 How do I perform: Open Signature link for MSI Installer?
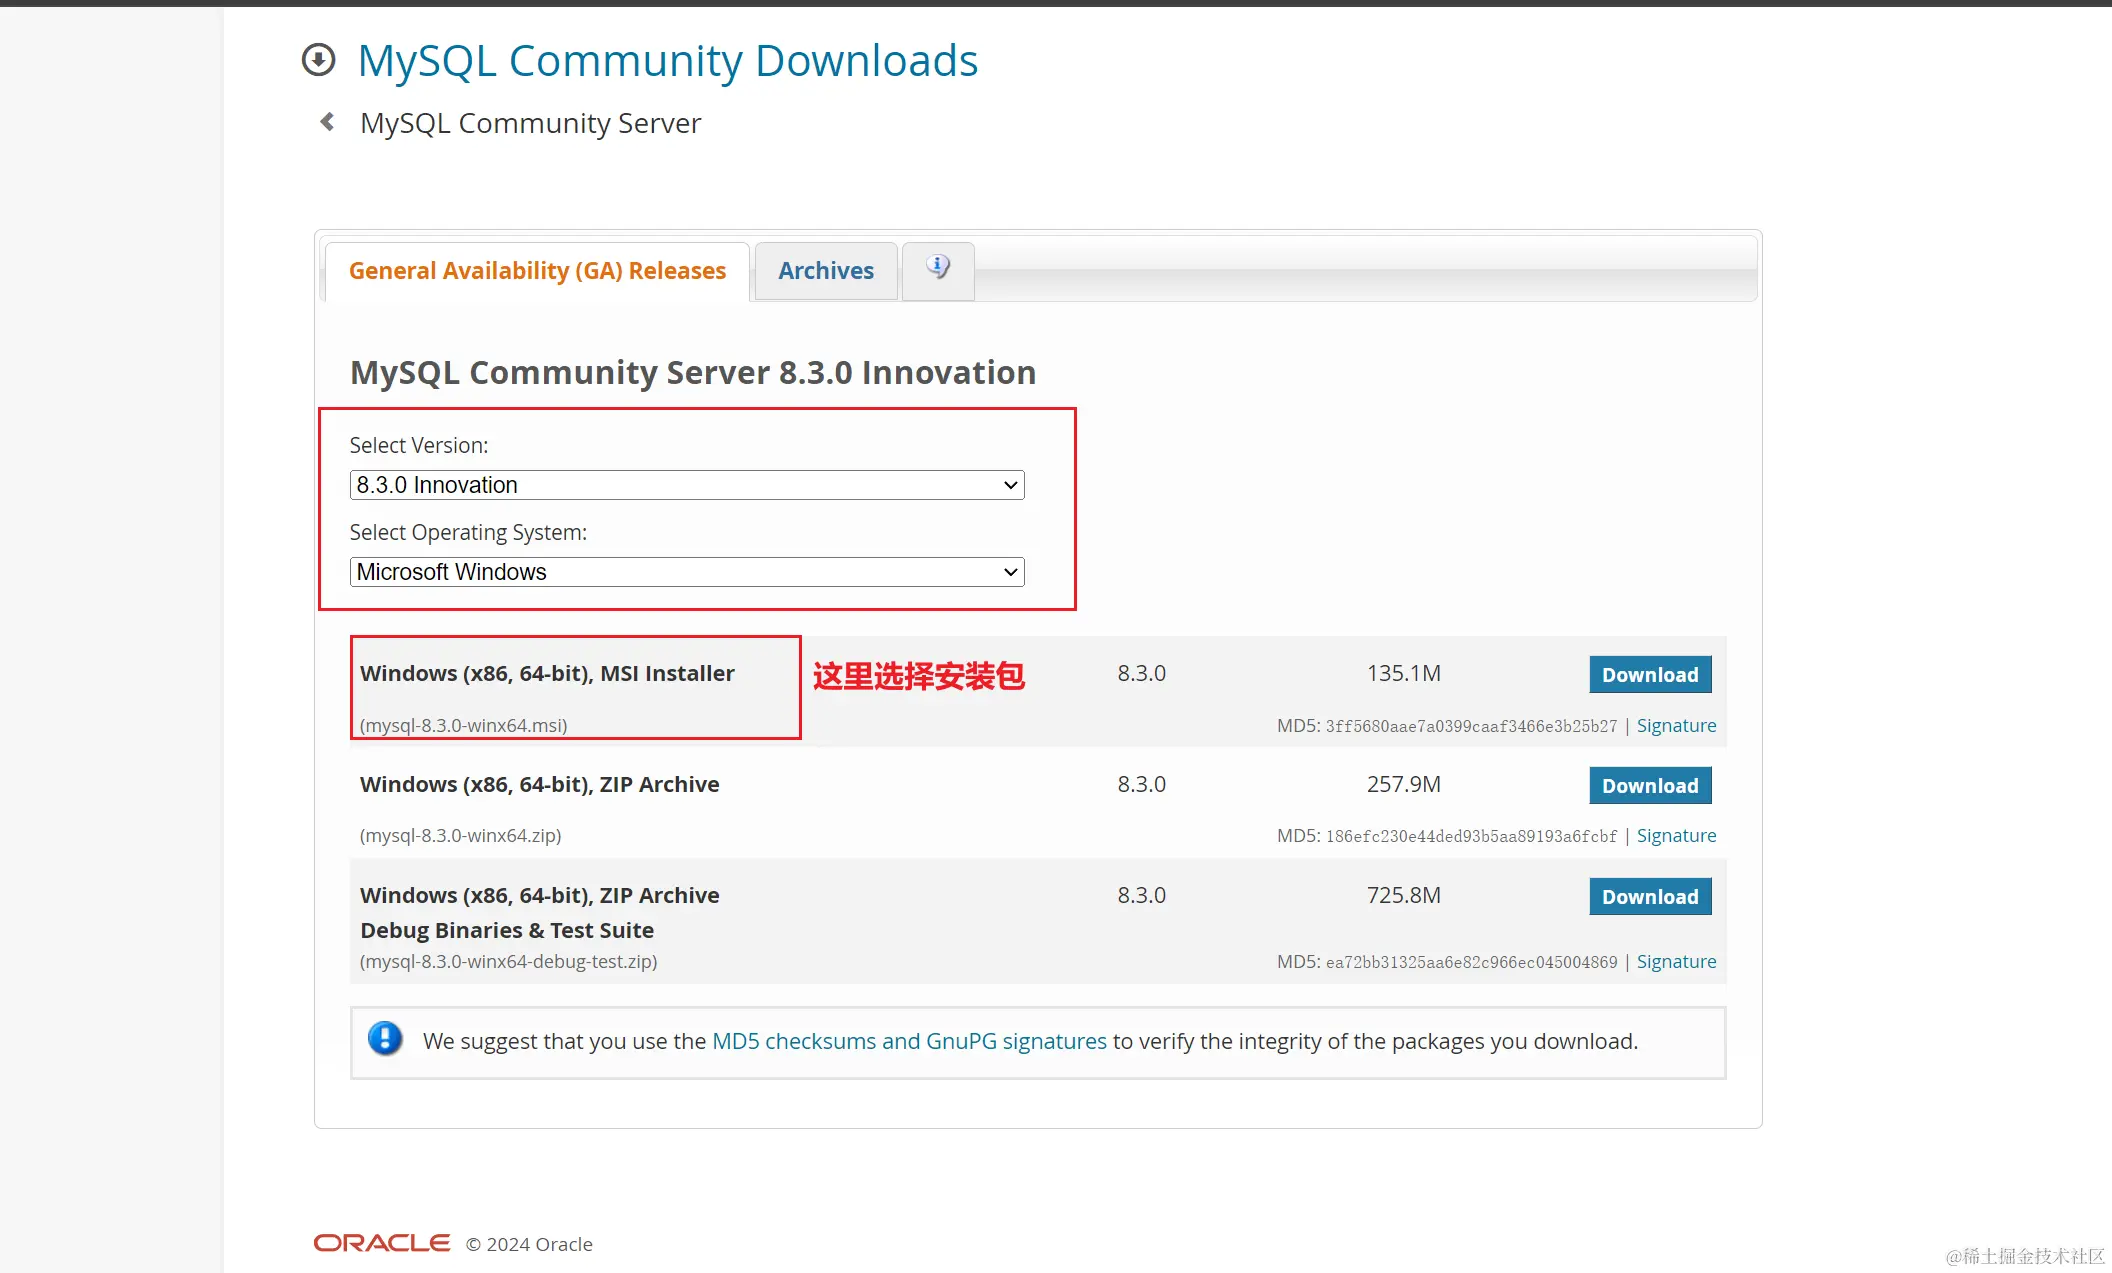coord(1676,726)
